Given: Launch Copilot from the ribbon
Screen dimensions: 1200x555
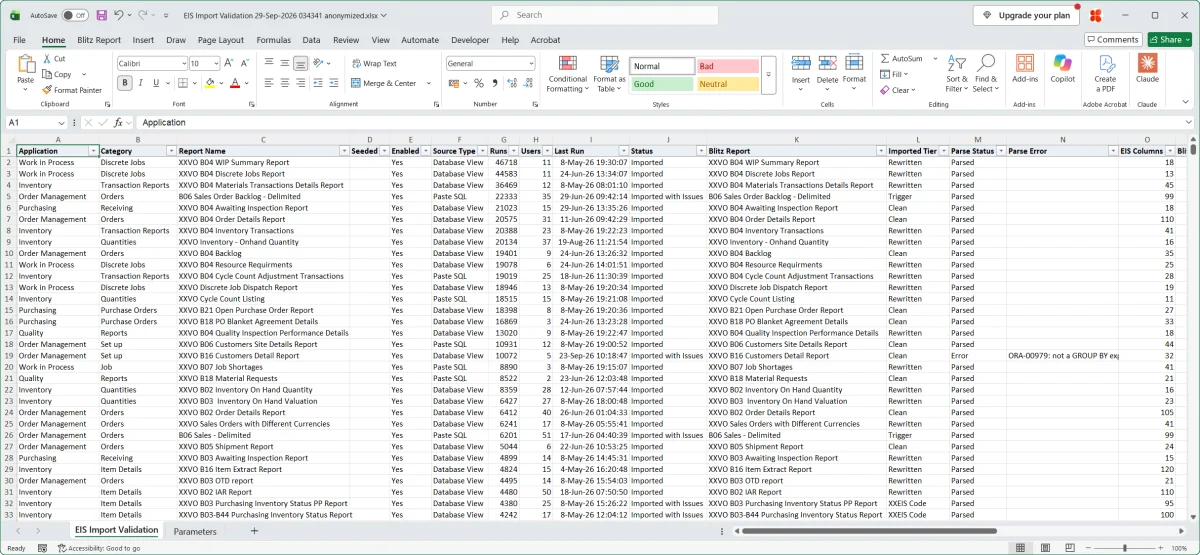Looking at the screenshot, I should (x=1063, y=69).
